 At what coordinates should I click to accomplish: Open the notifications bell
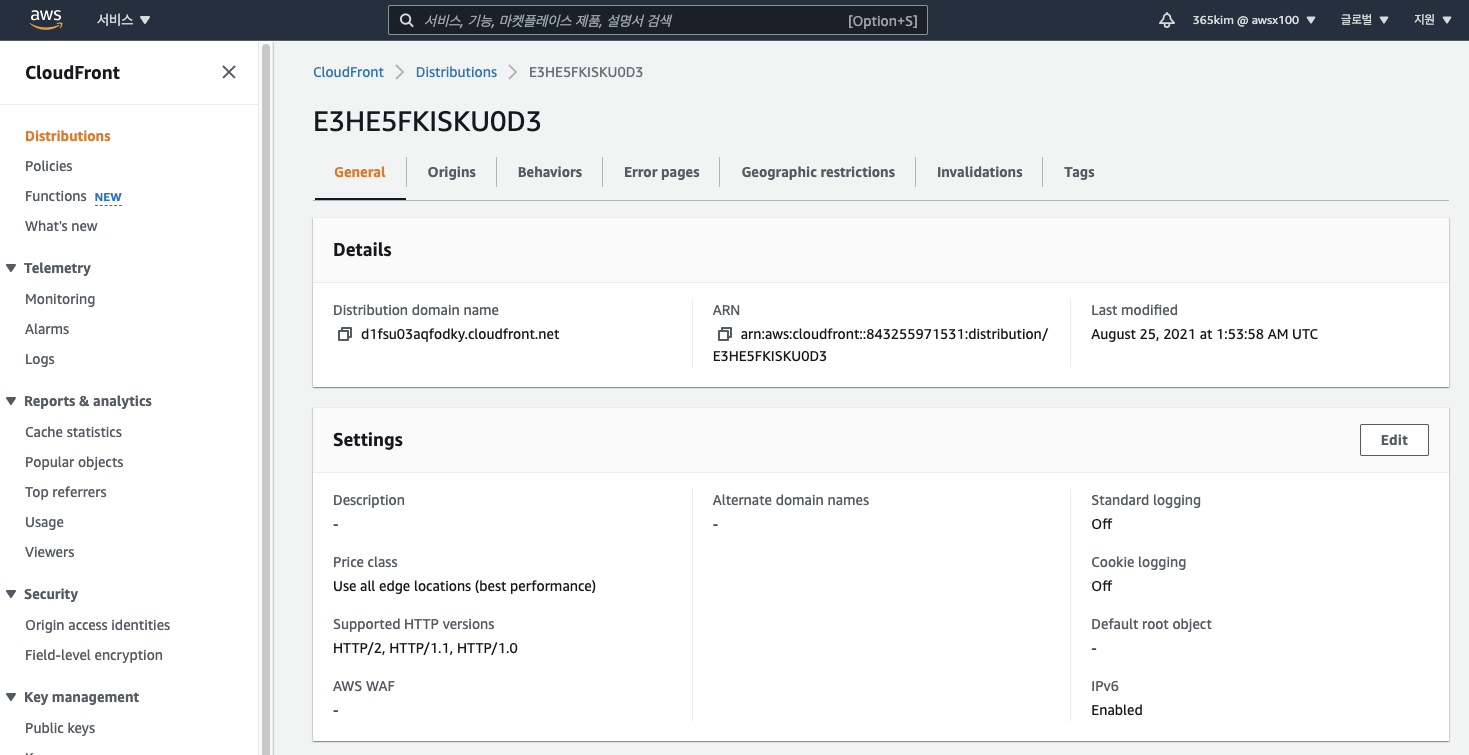(1167, 20)
